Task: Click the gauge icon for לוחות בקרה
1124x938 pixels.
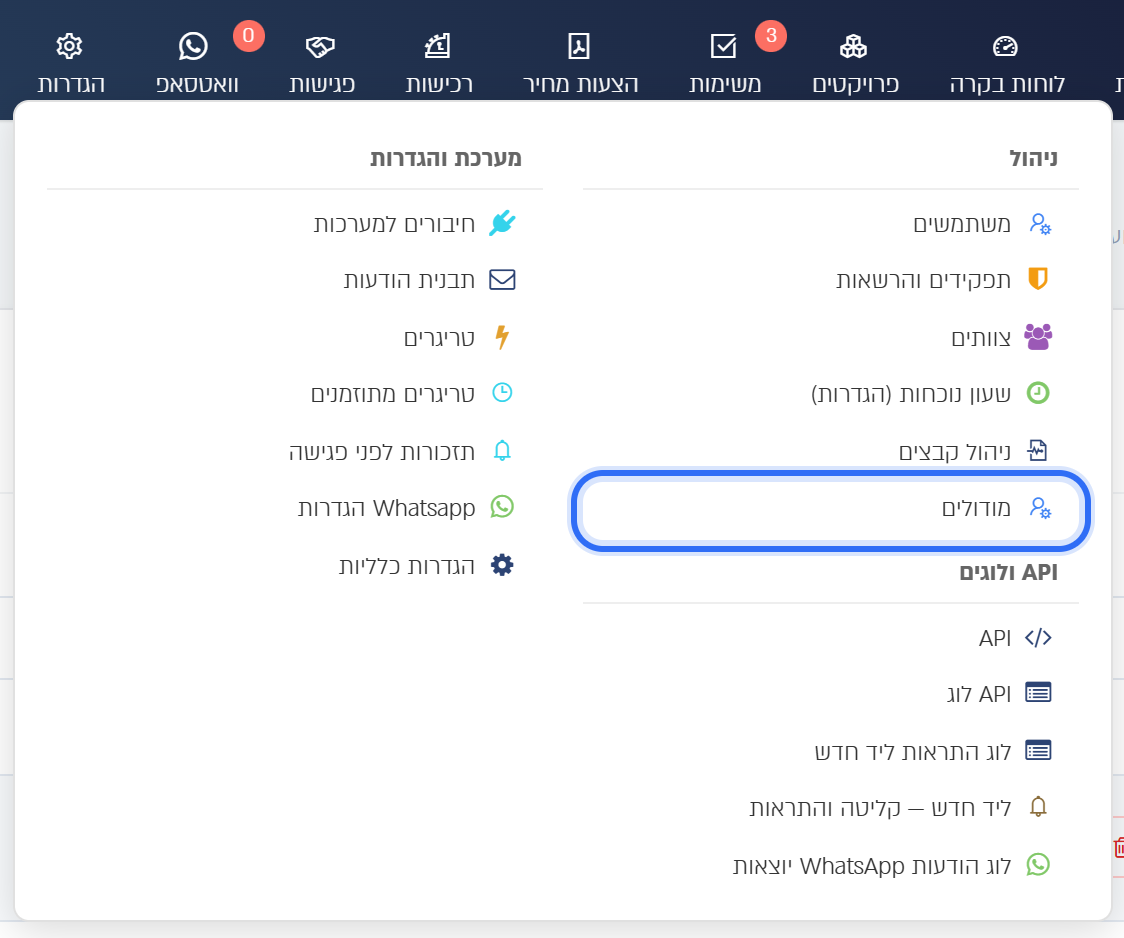Action: pyautogui.click(x=1005, y=47)
